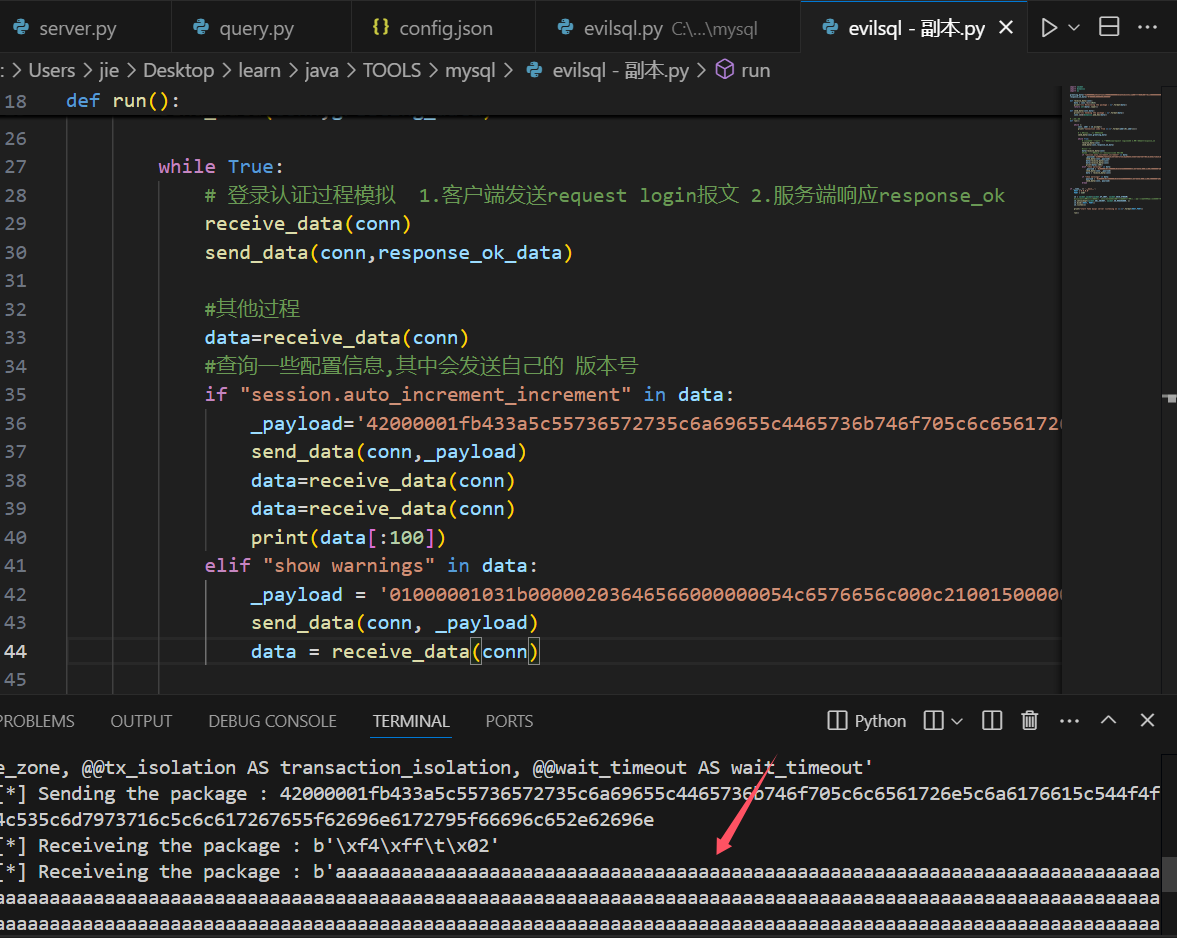
Task: Kill terminal with the trash icon
Action: [x=1029, y=720]
